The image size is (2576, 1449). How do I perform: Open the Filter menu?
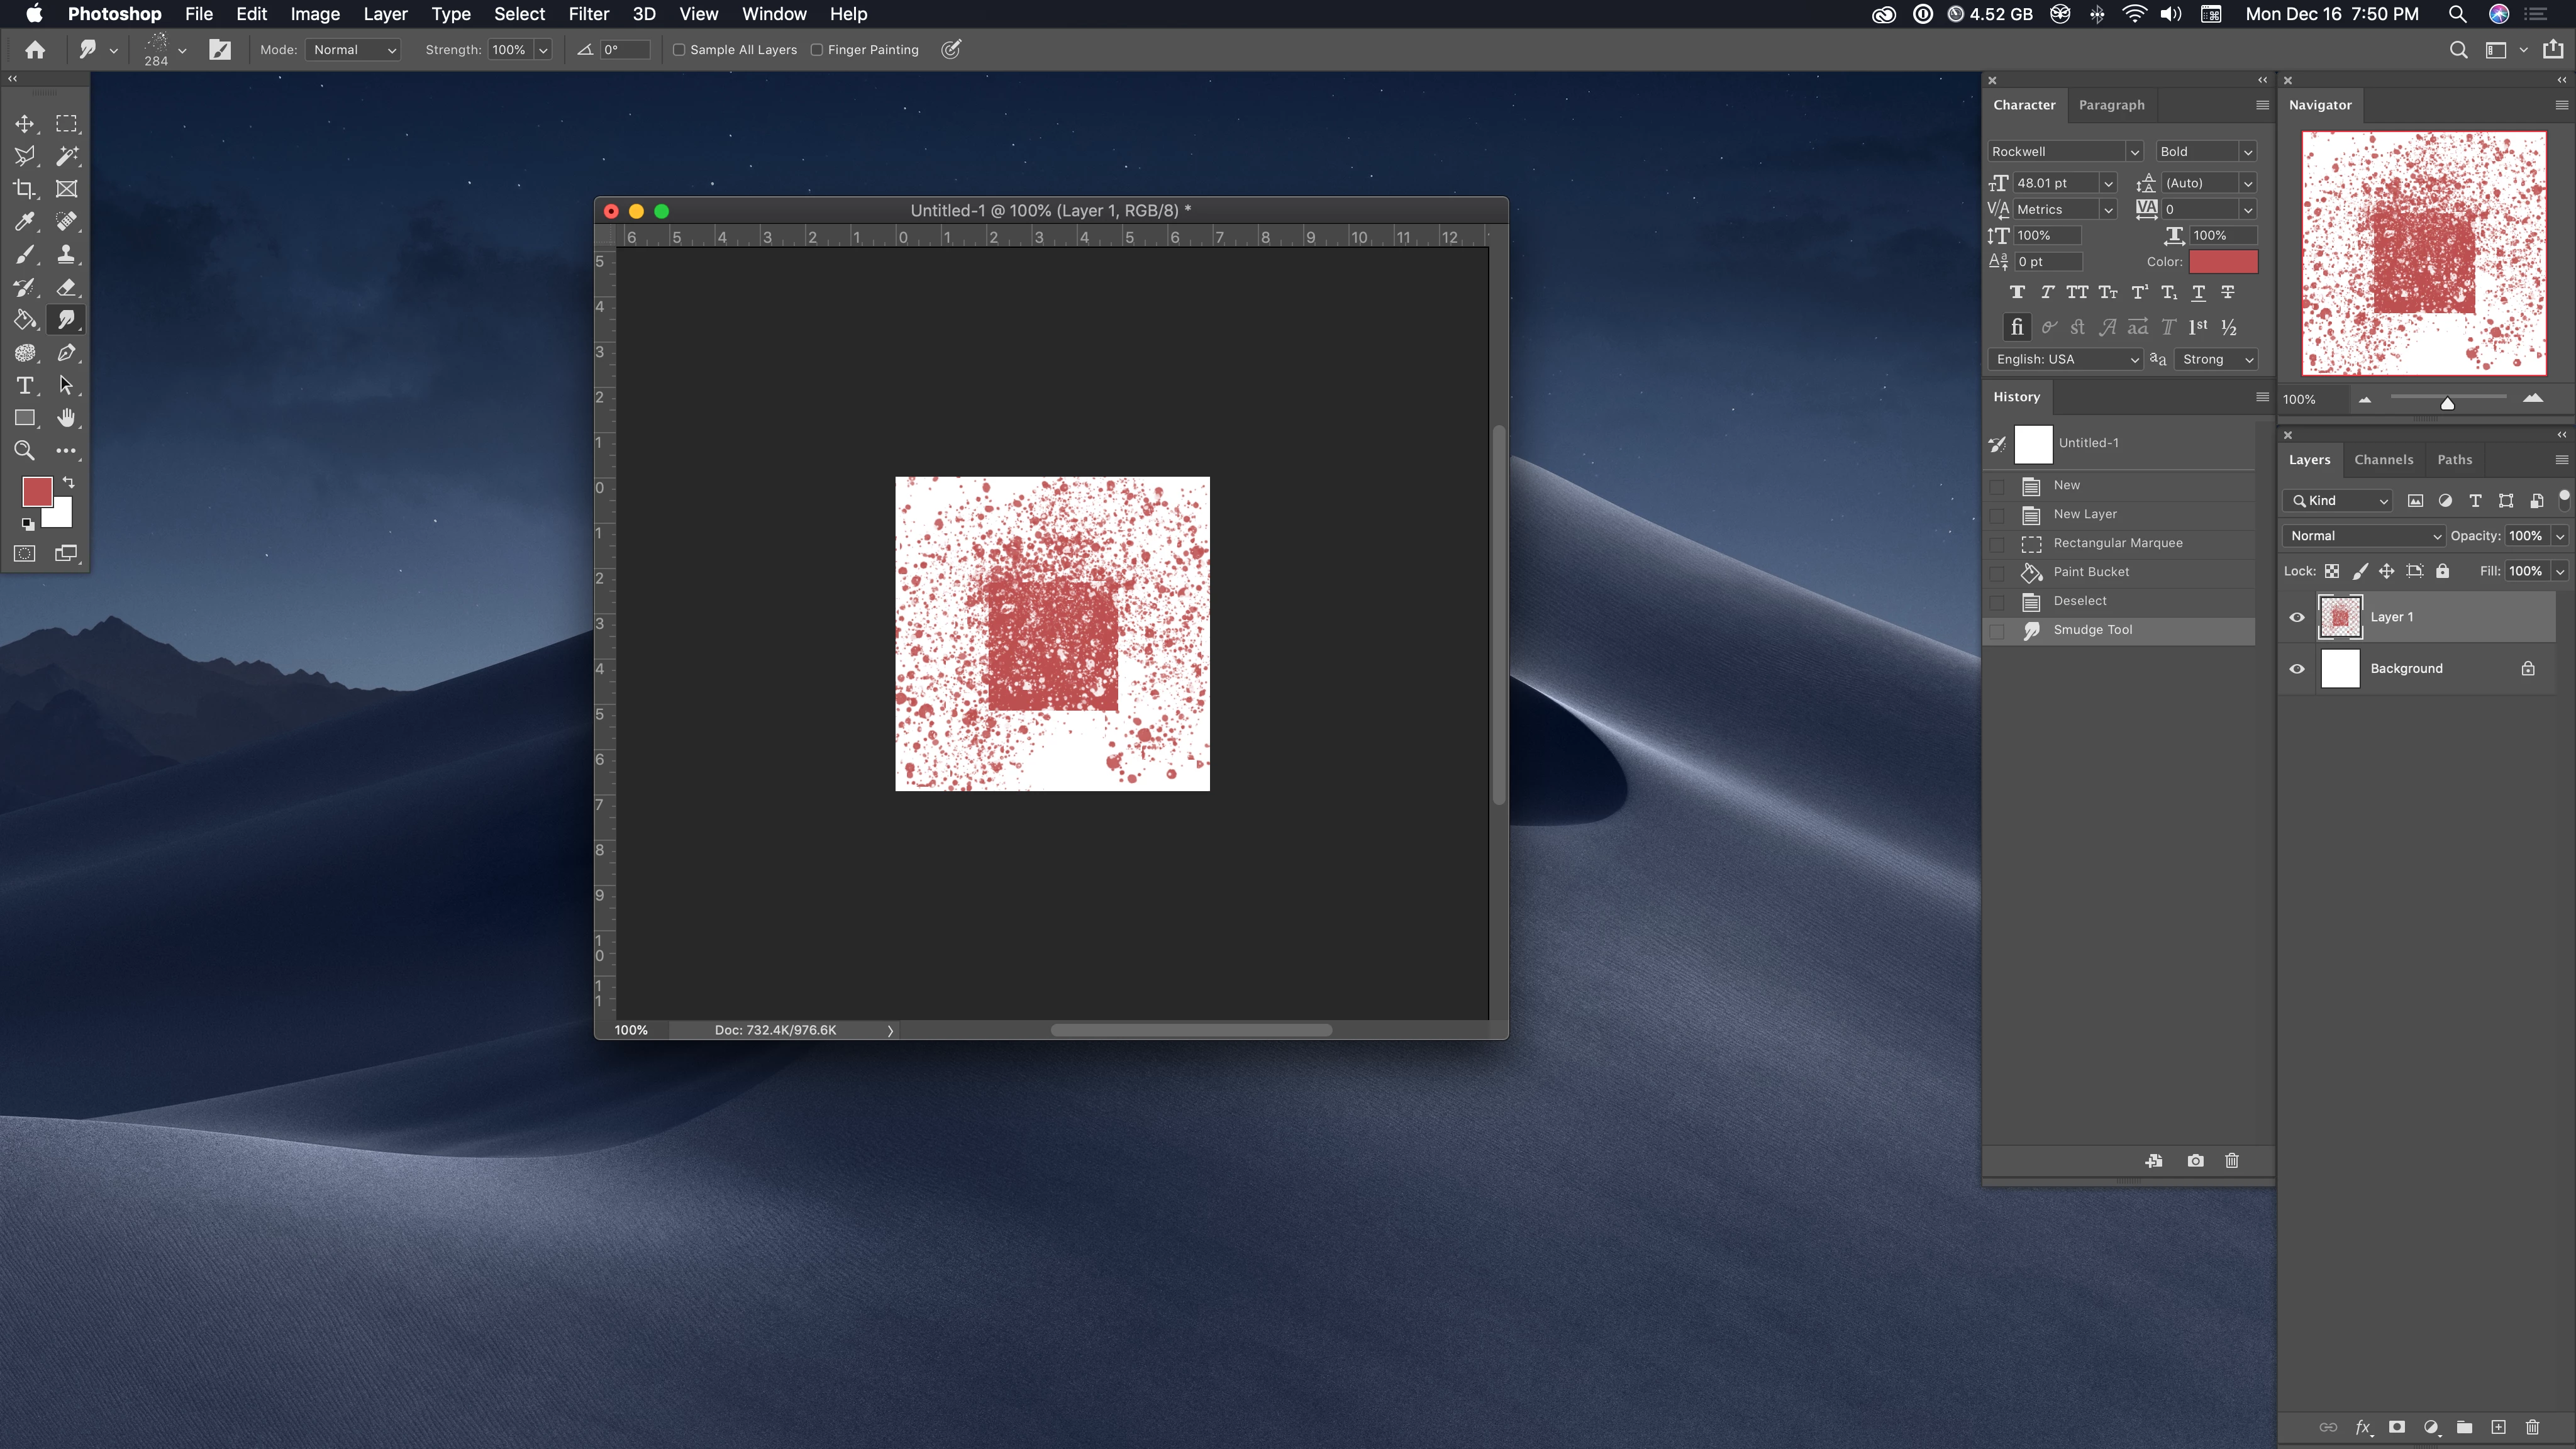pos(588,14)
